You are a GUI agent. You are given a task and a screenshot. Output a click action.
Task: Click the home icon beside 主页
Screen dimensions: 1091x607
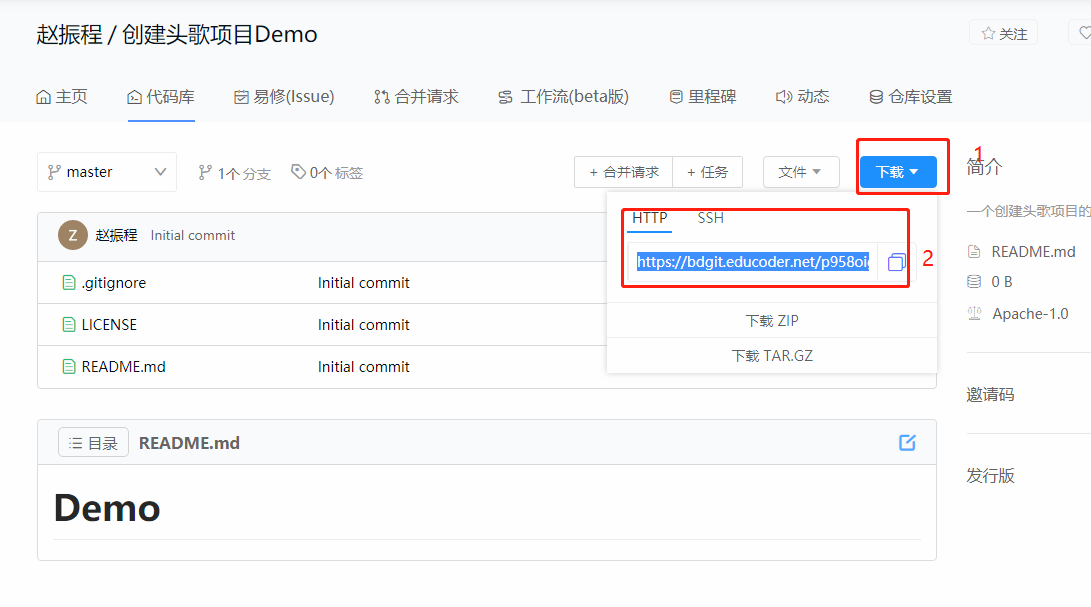point(43,97)
